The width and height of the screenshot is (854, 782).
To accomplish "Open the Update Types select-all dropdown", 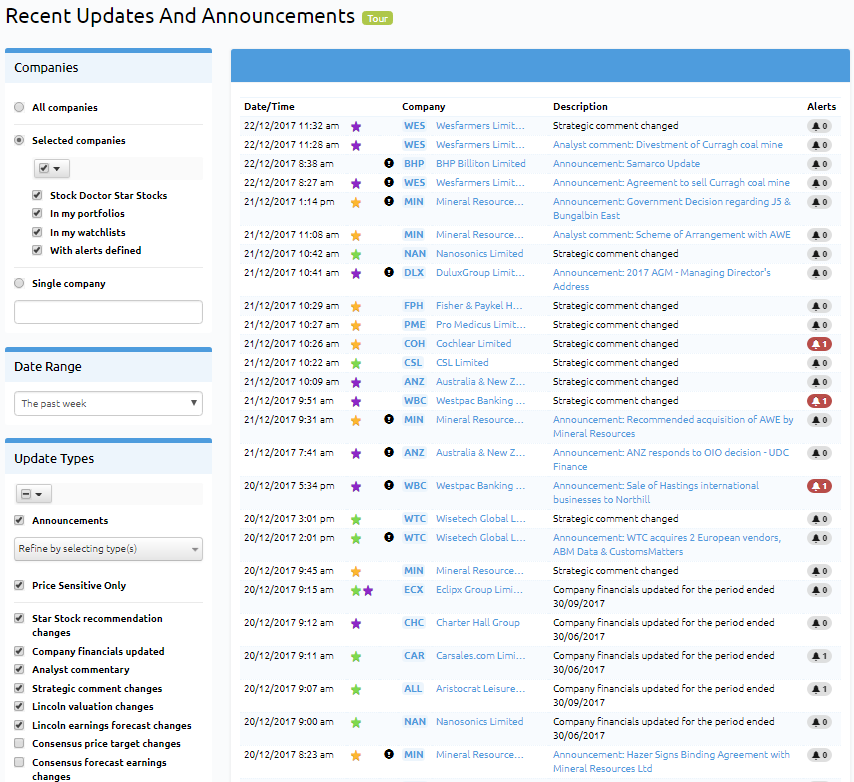I will tap(34, 494).
